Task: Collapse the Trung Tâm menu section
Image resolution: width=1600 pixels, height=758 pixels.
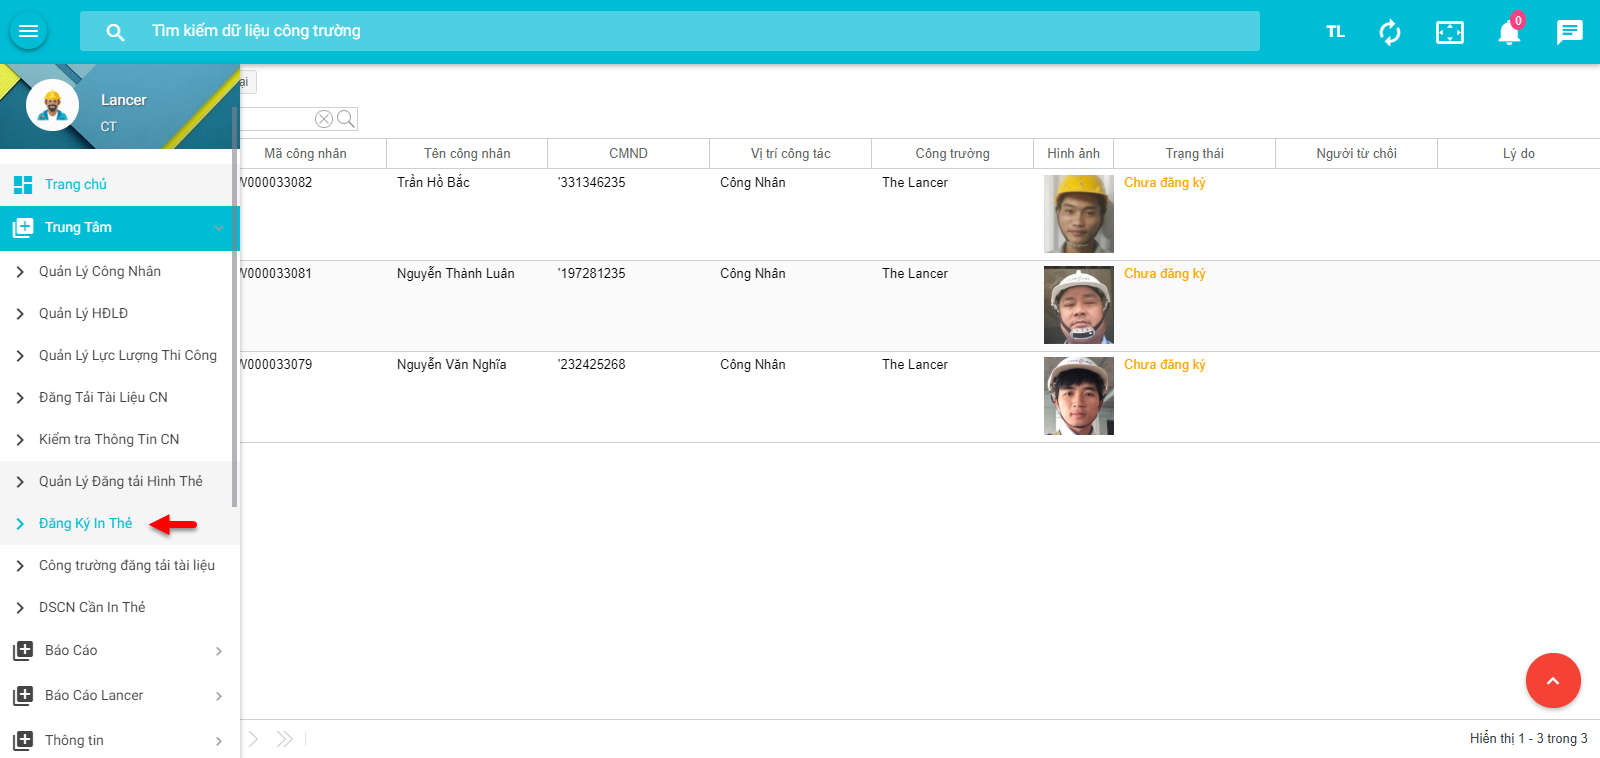Action: (x=218, y=228)
